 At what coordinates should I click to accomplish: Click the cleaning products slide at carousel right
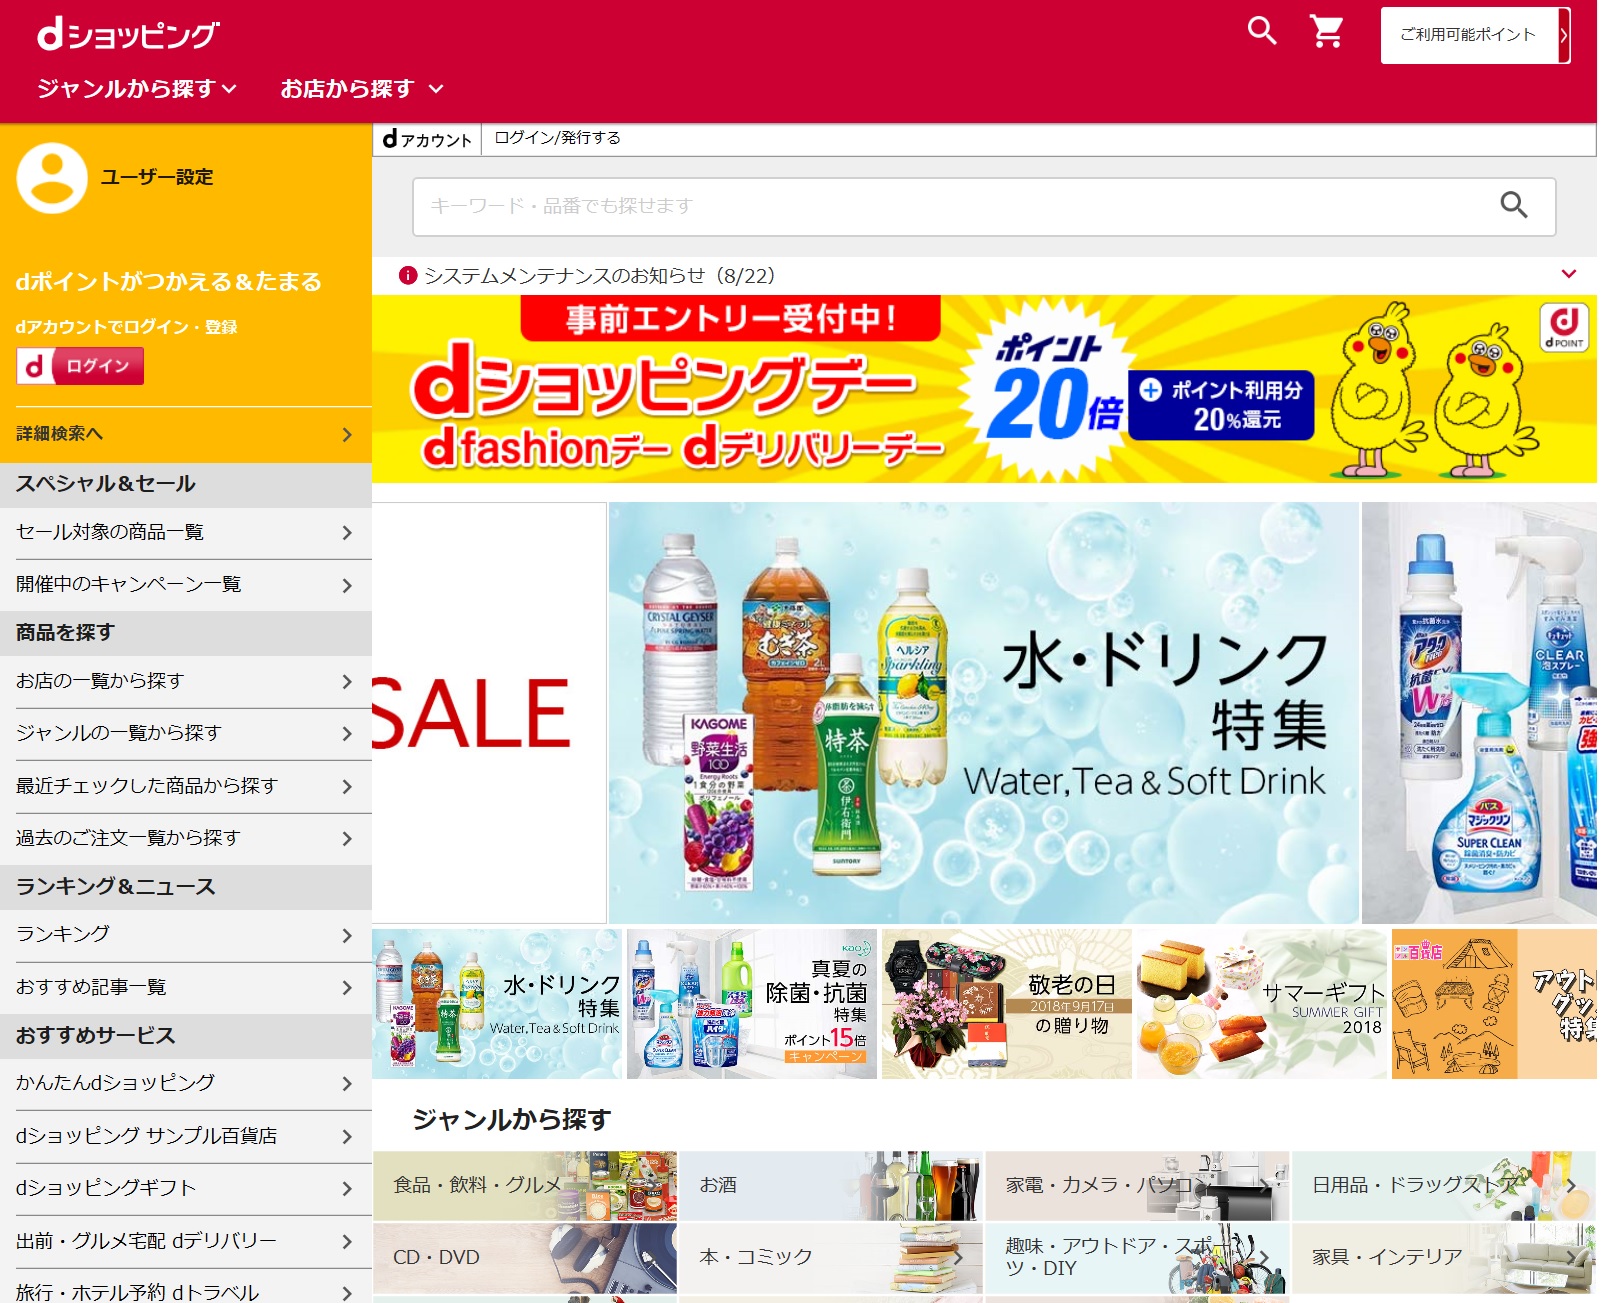pyautogui.click(x=1479, y=712)
